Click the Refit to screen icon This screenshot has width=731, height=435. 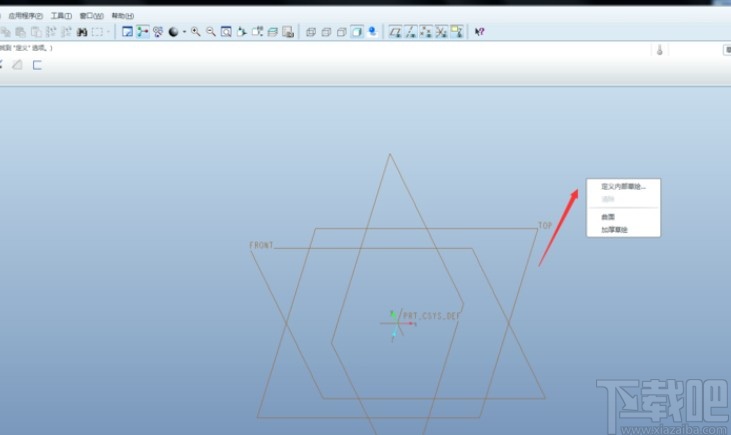click(226, 32)
